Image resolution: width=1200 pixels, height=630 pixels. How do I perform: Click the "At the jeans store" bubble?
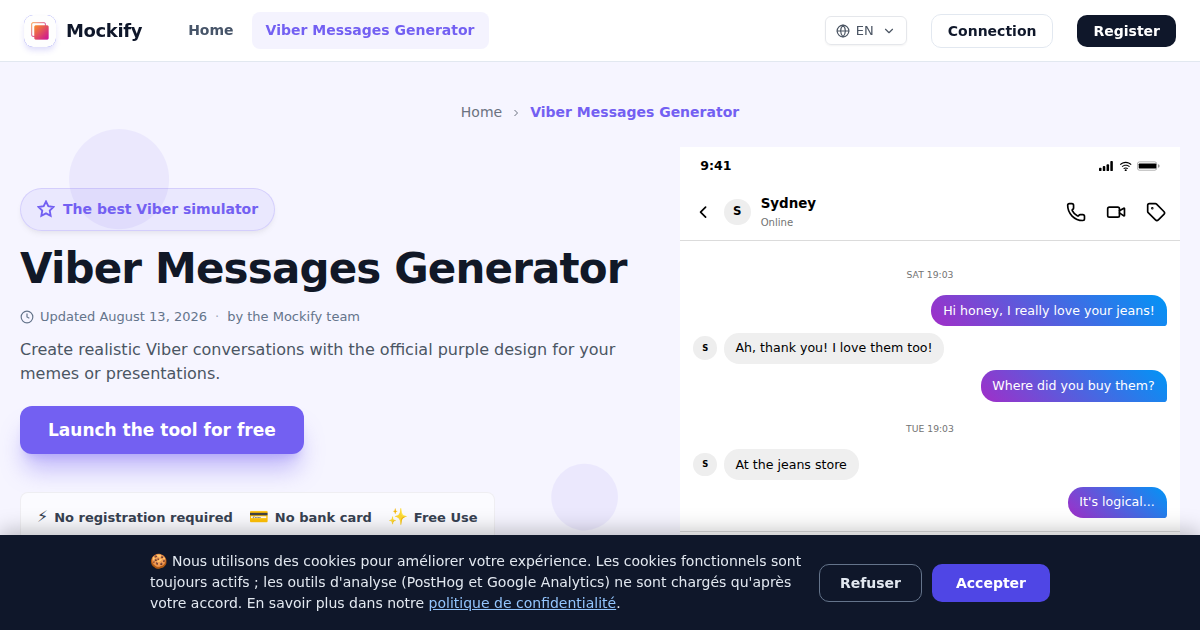(x=791, y=464)
